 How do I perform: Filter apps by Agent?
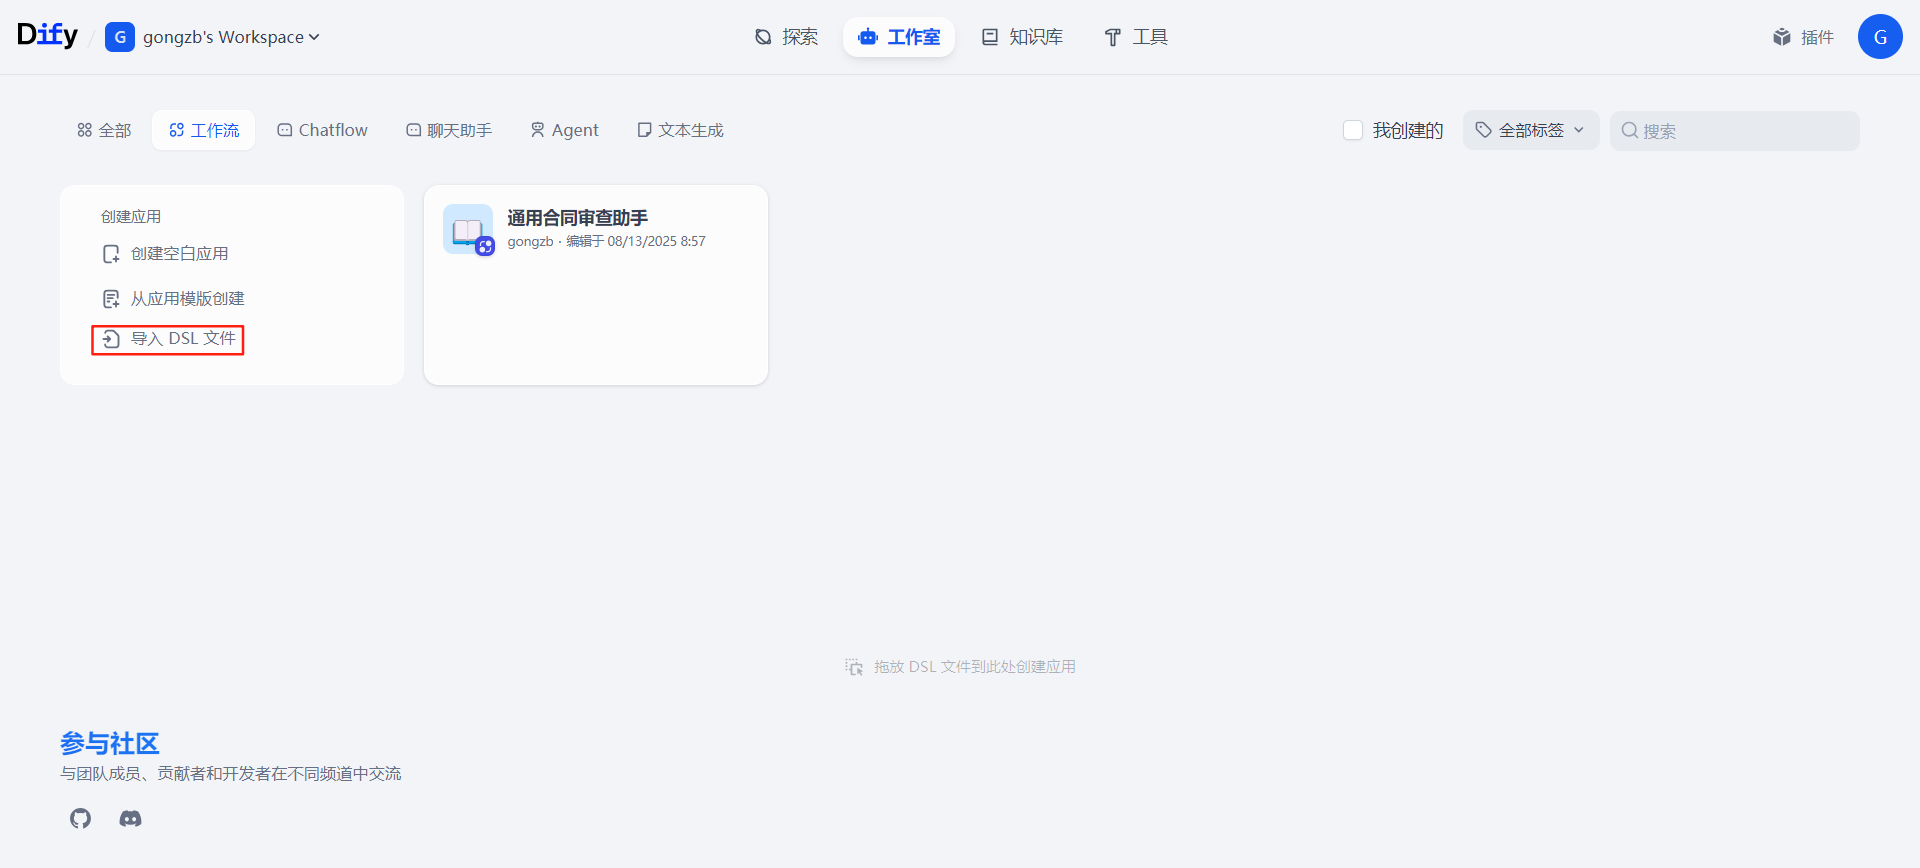(x=564, y=130)
